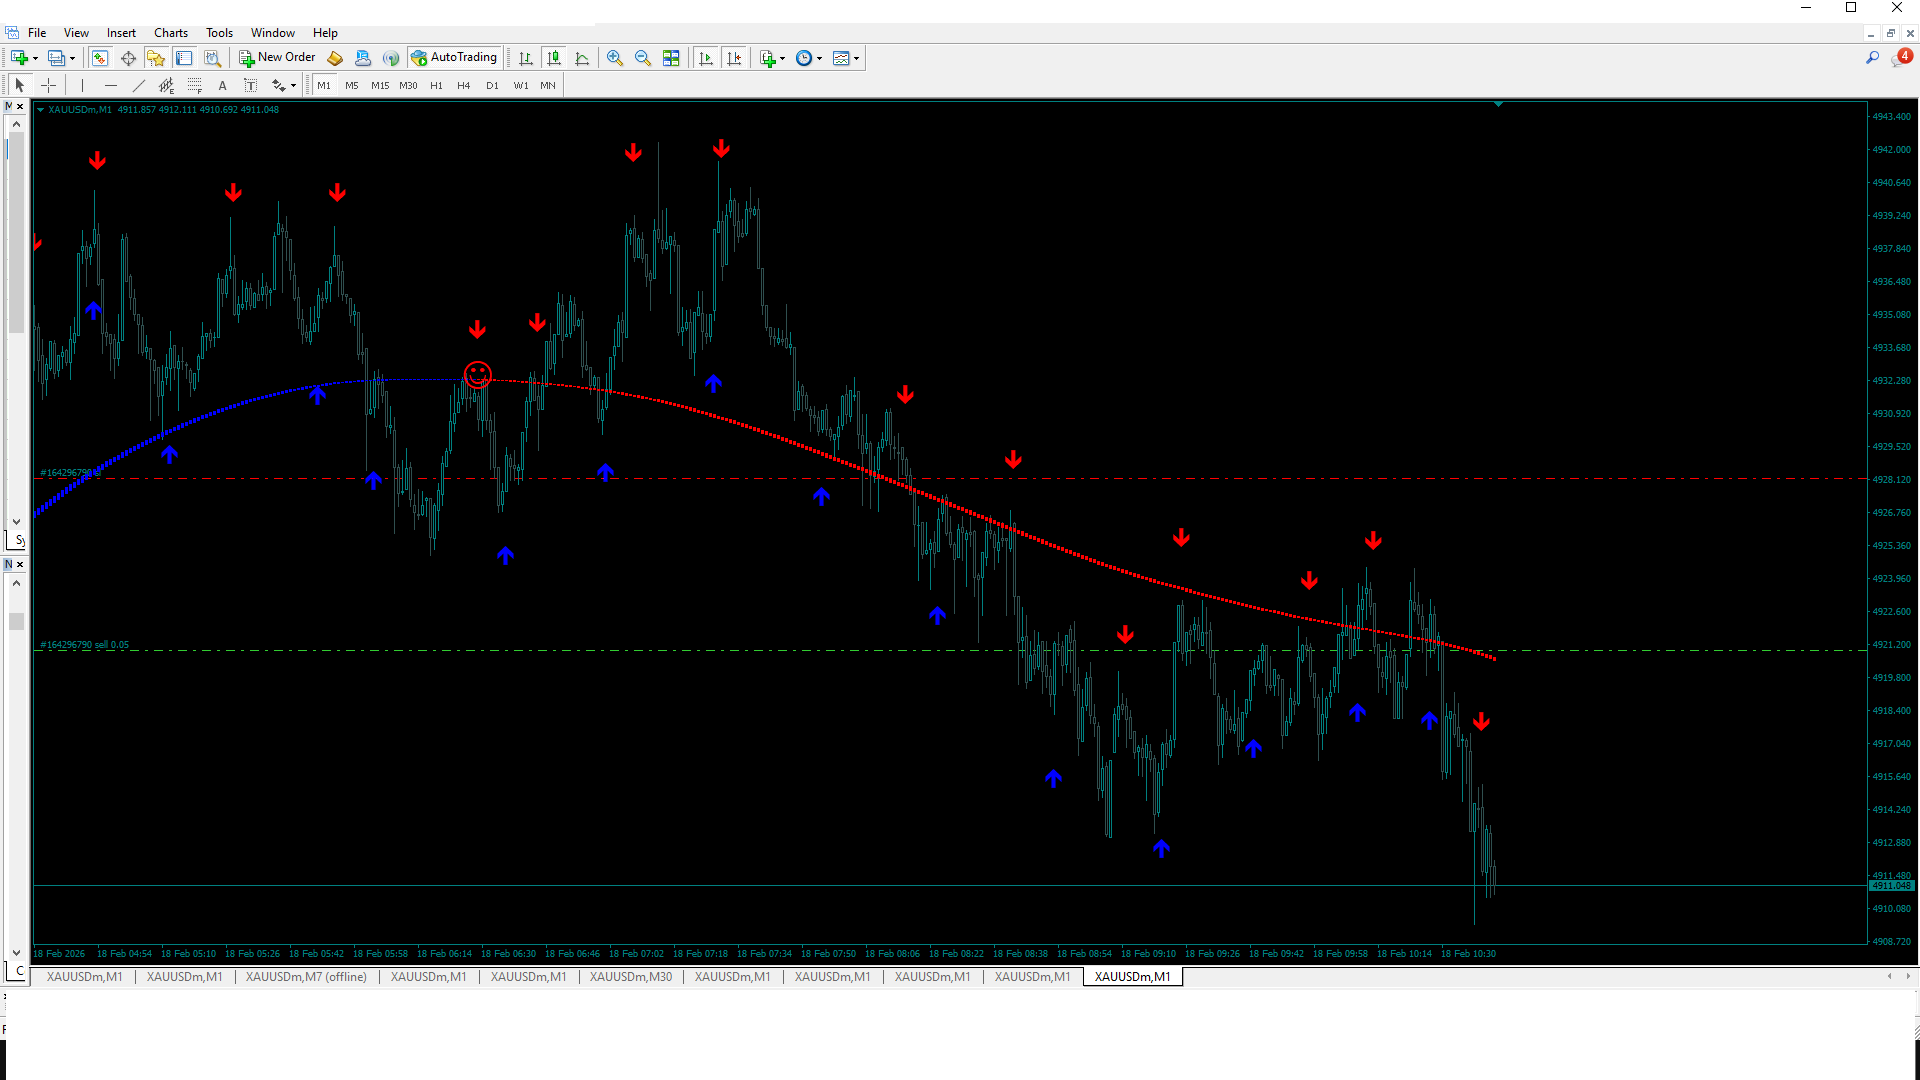Image resolution: width=1920 pixels, height=1080 pixels.
Task: Toggle the AutoTrading button
Action: (454, 58)
